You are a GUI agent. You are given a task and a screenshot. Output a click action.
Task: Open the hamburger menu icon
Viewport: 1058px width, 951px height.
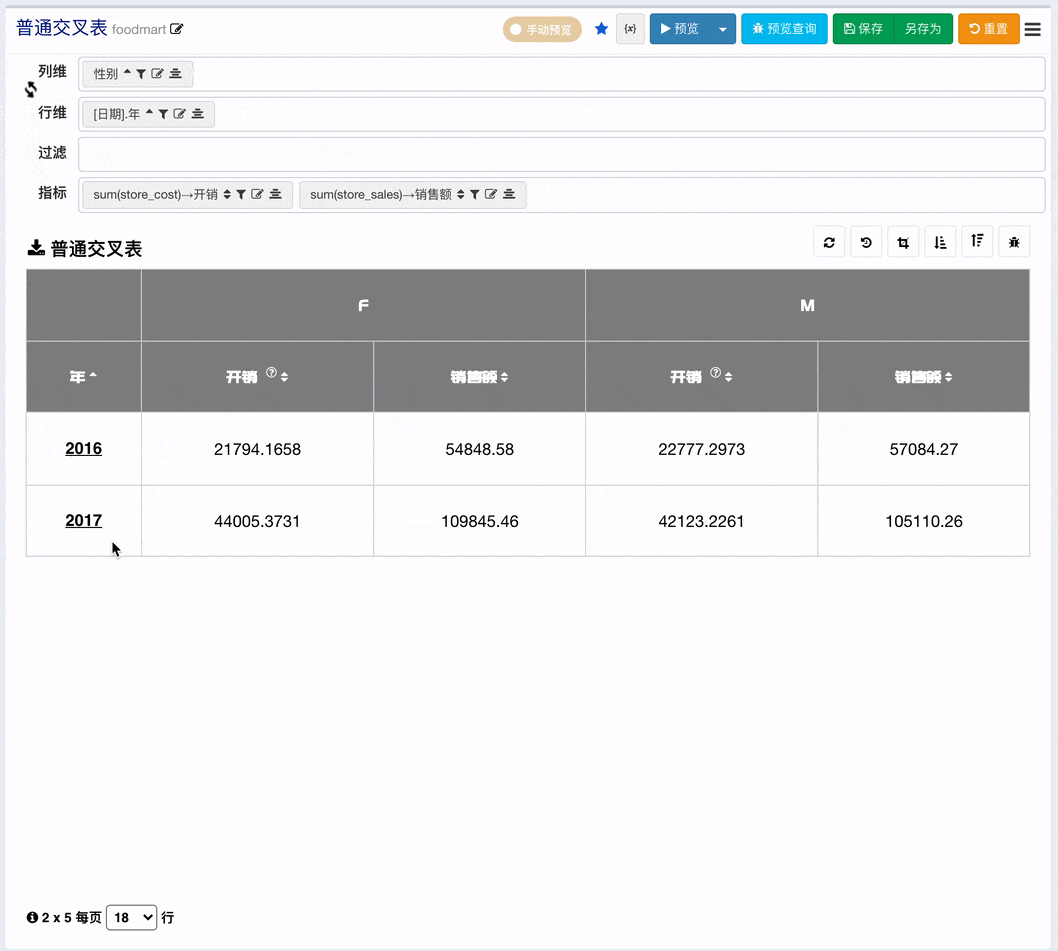click(x=1032, y=29)
